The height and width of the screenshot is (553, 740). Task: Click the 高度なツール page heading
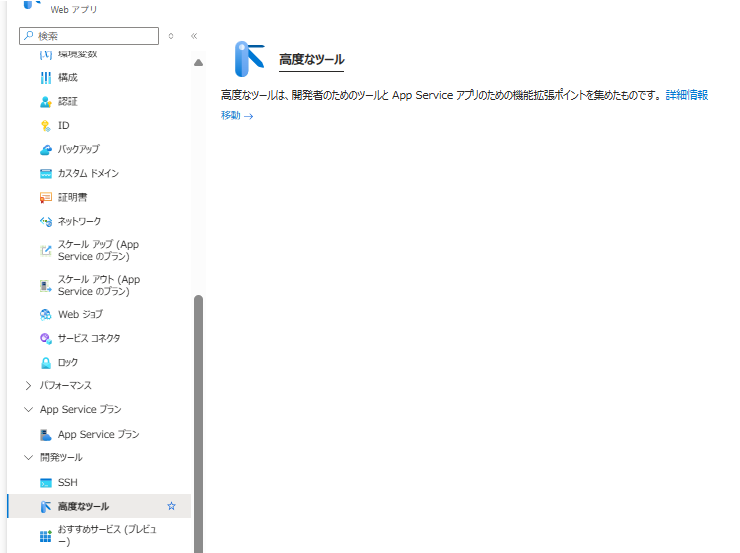[311, 60]
